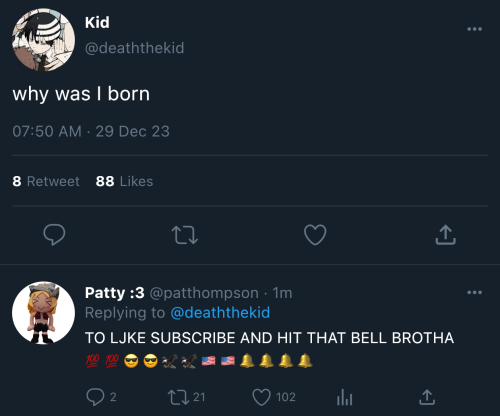Retweet Patty's reply with 21 retweets
This screenshot has height=416, width=500.
point(180,397)
